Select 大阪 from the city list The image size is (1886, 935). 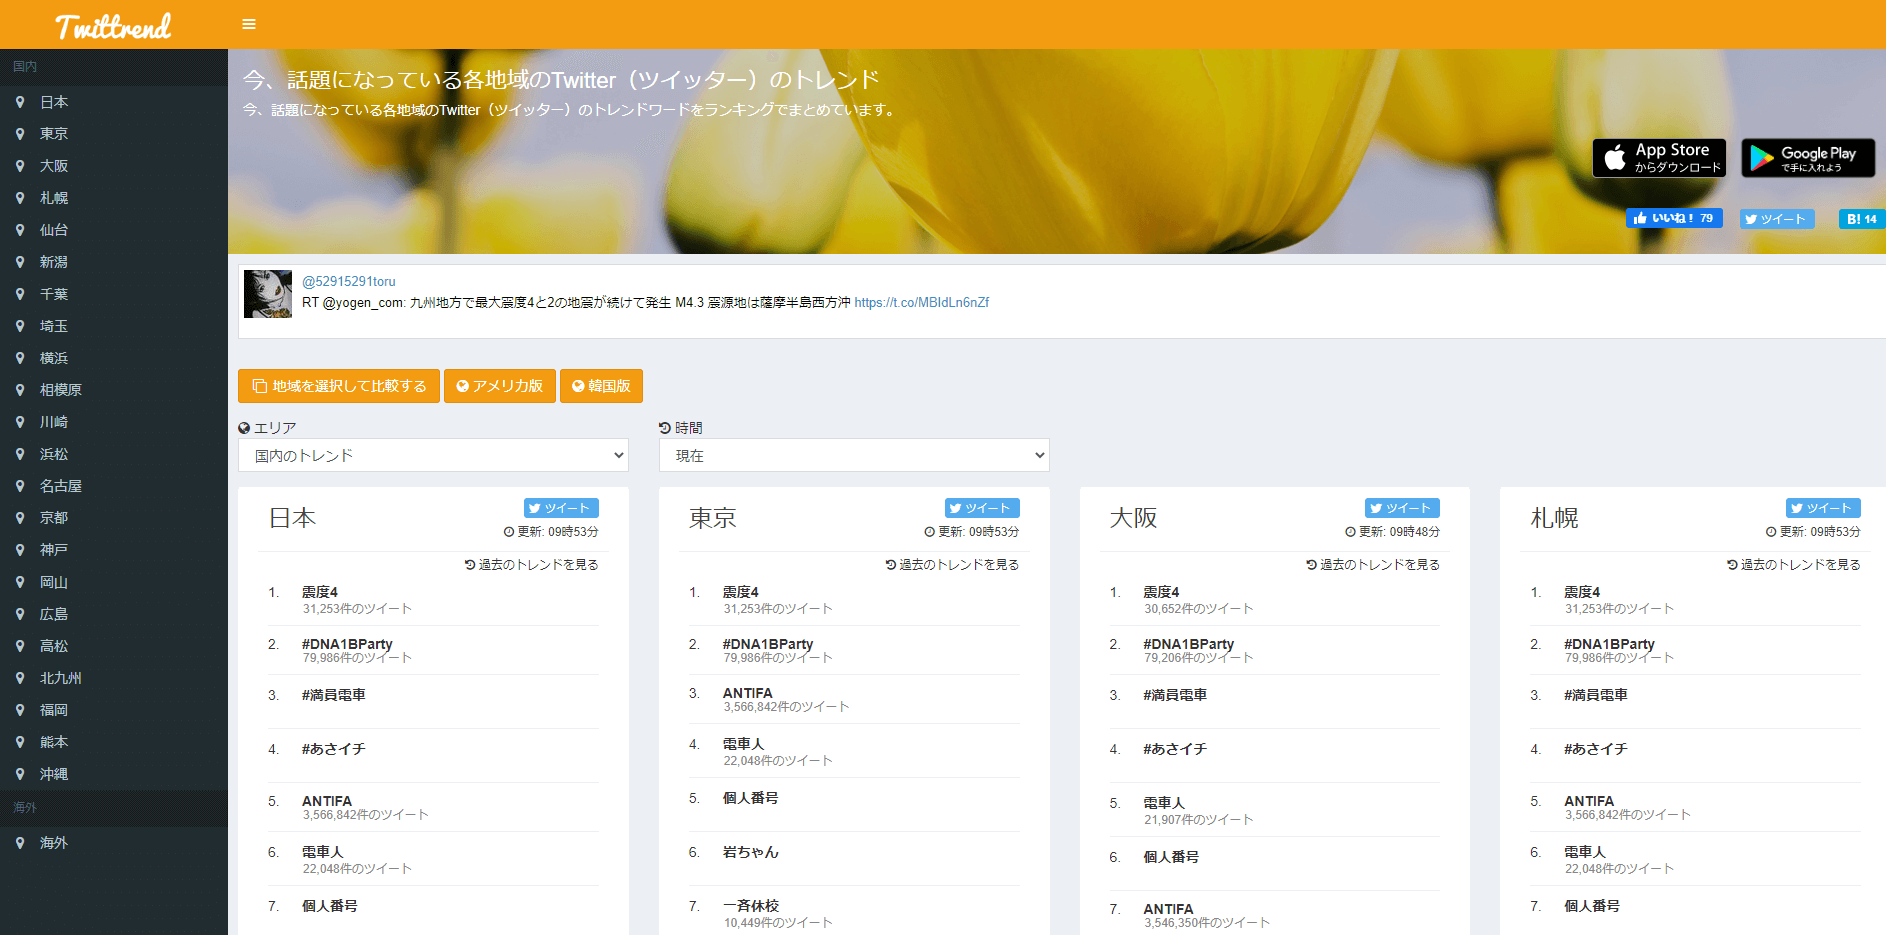click(53, 165)
